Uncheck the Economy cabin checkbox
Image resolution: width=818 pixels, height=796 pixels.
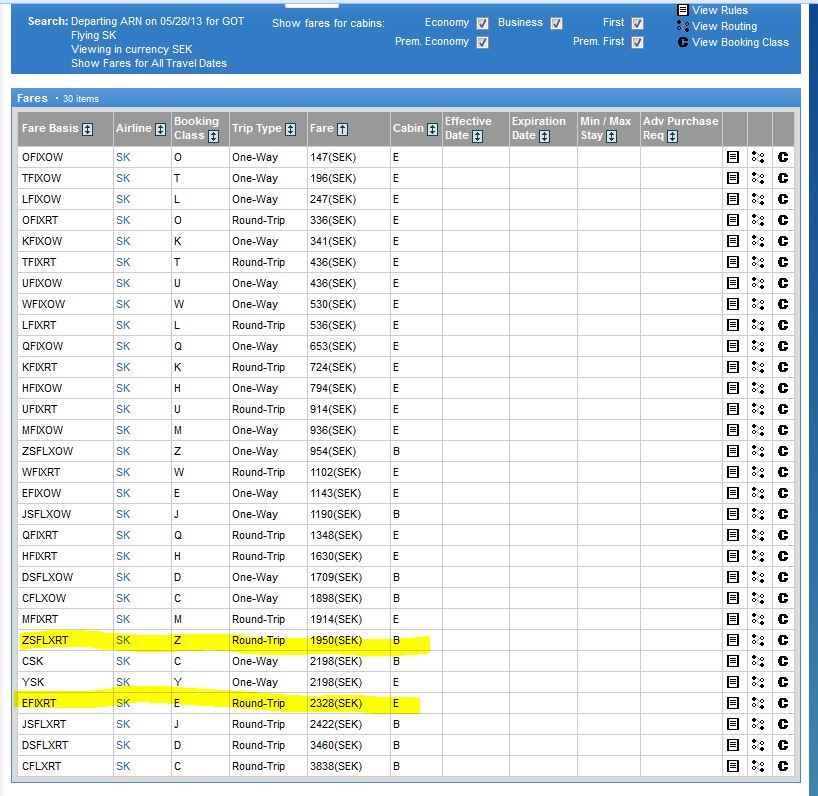pyautogui.click(x=483, y=23)
